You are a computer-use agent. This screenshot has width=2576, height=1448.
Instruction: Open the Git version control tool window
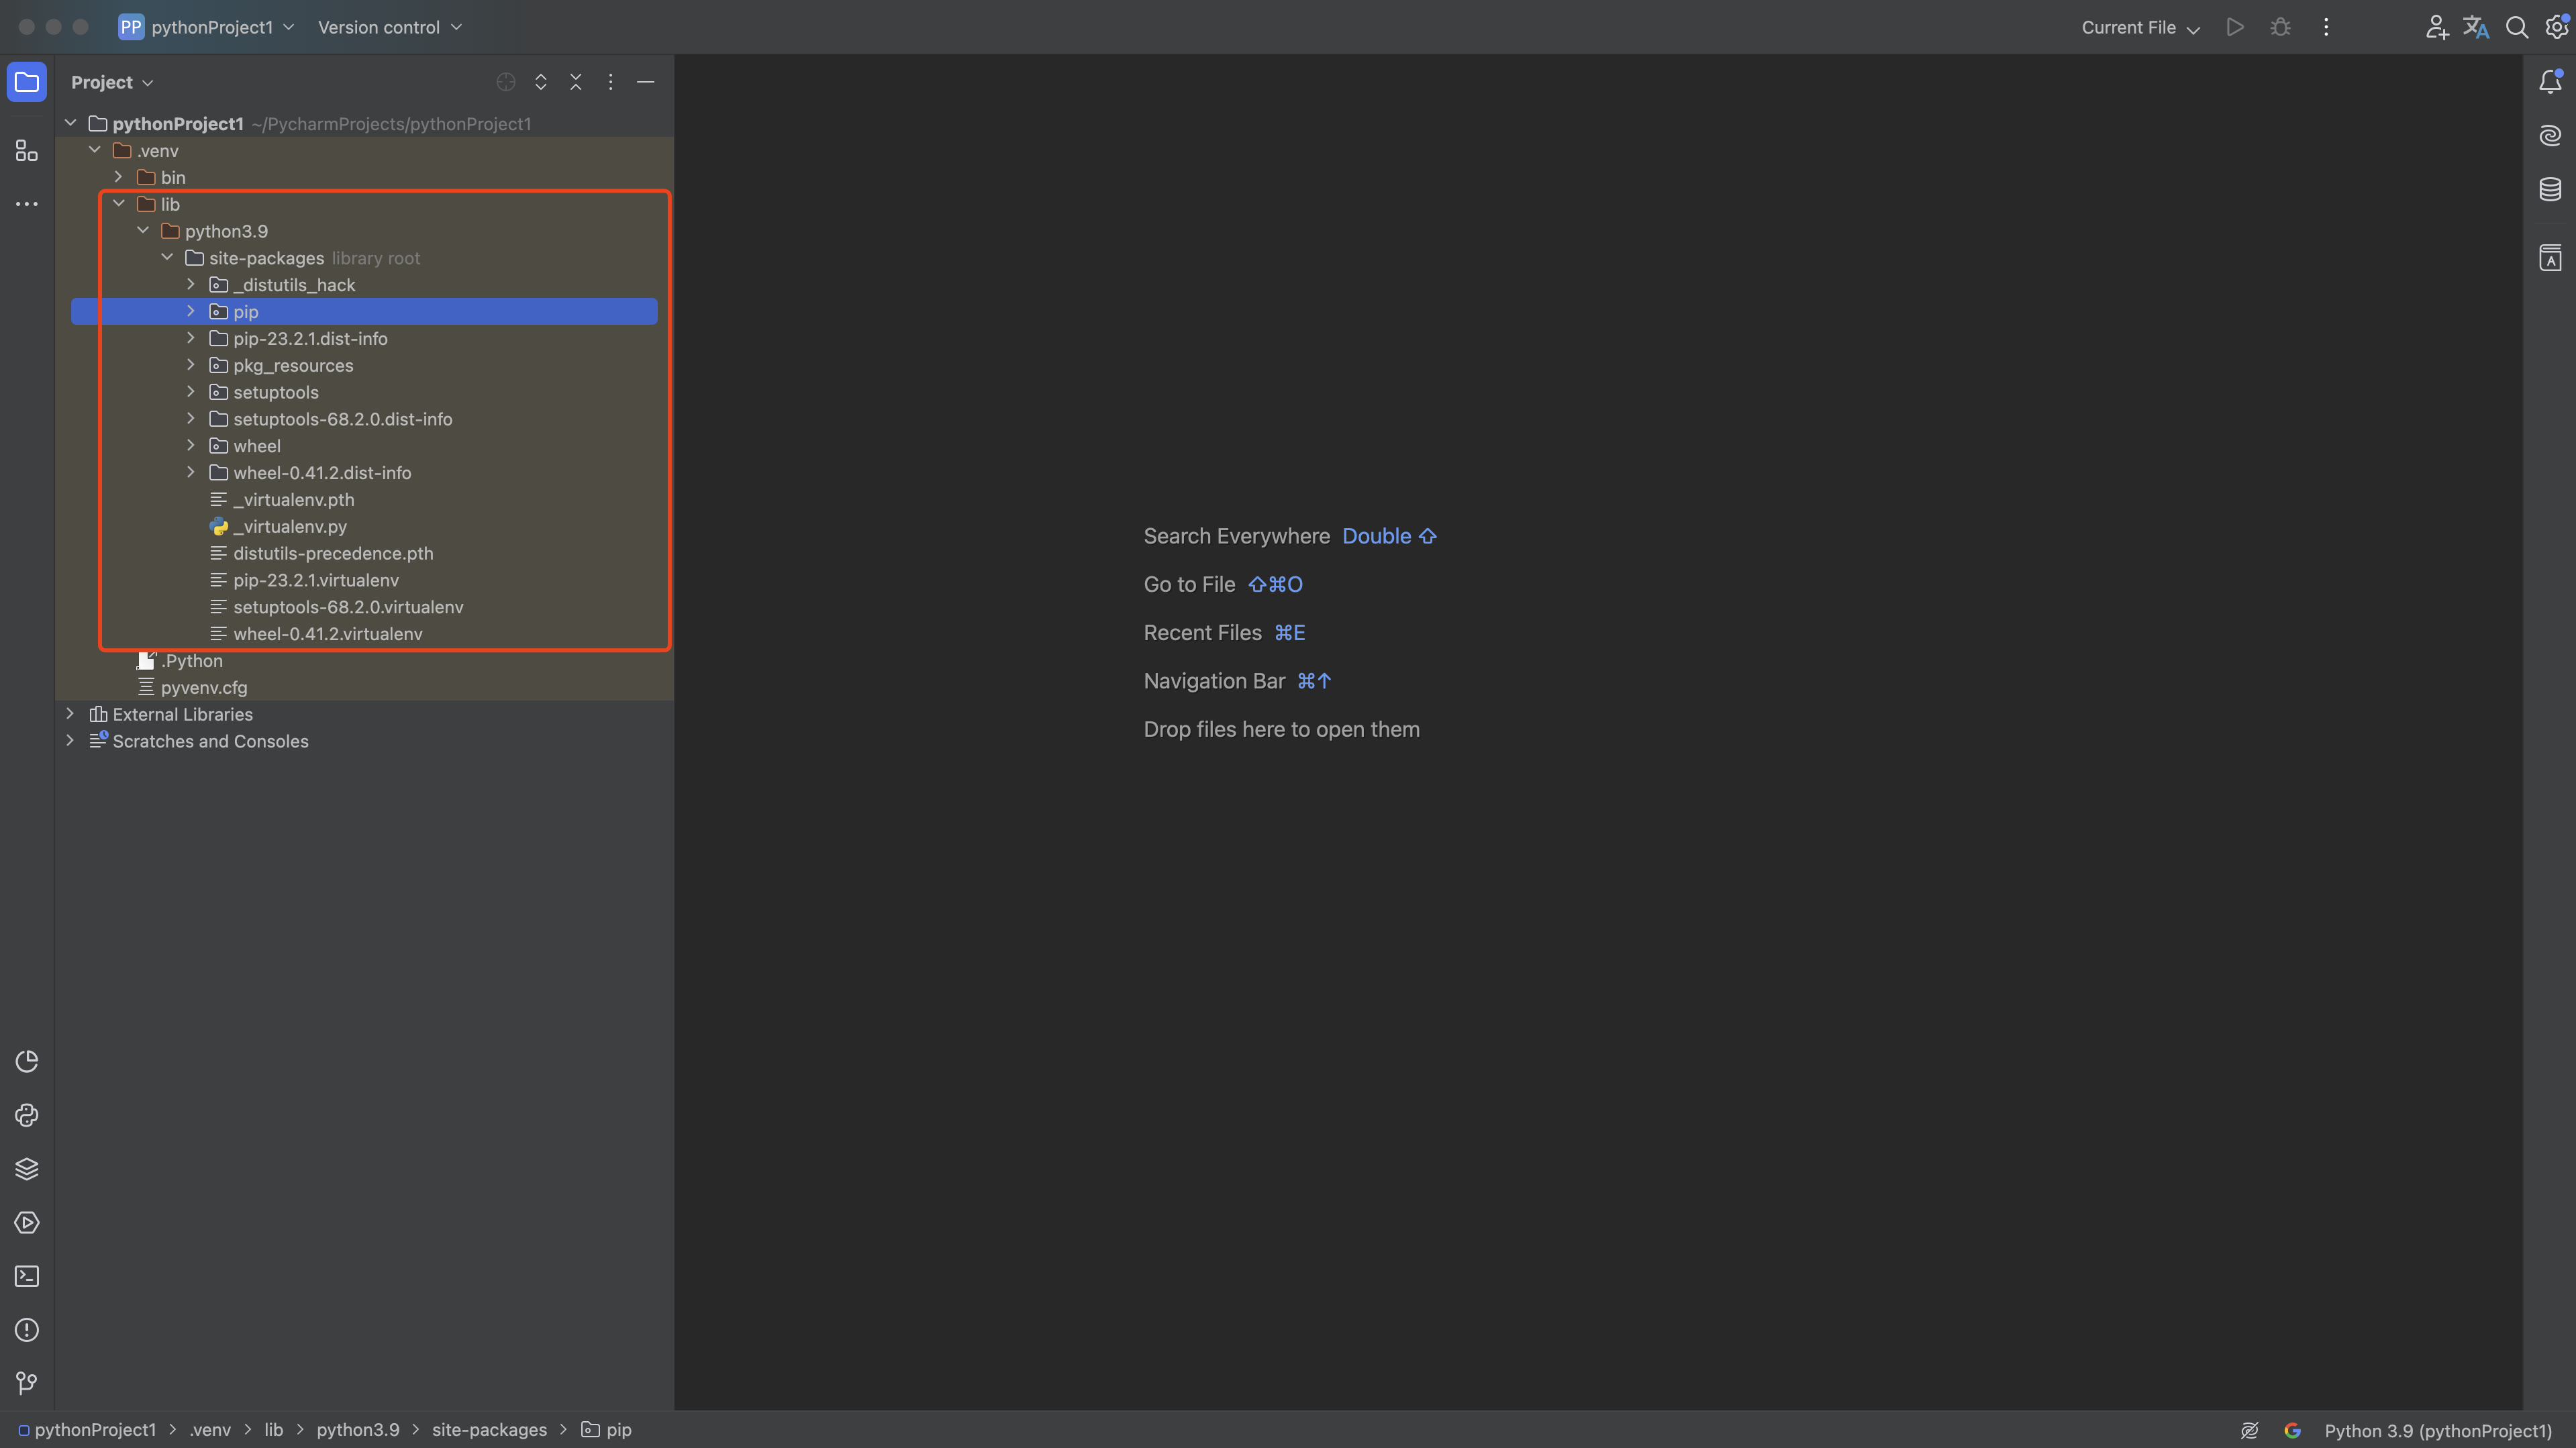click(x=27, y=1383)
